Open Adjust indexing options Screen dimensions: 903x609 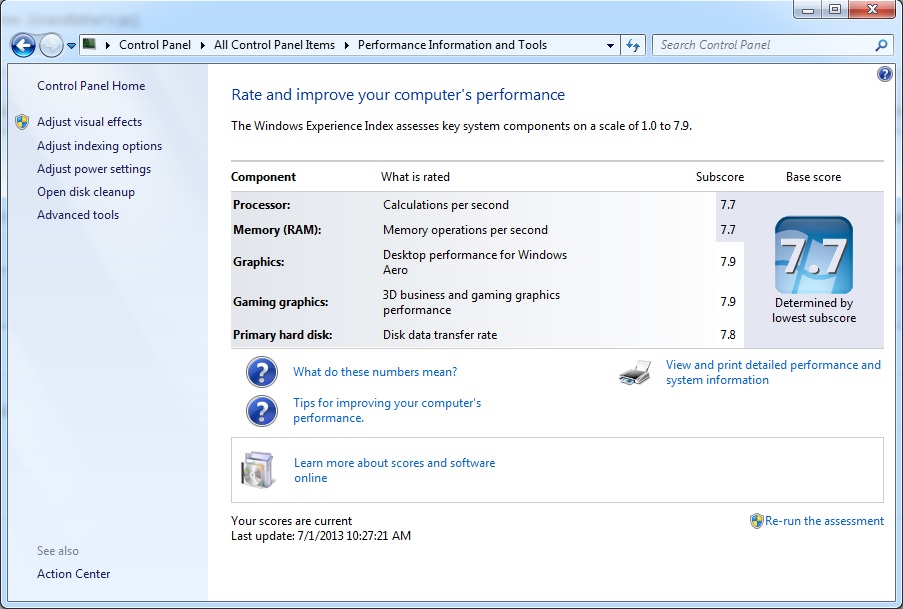tap(100, 146)
